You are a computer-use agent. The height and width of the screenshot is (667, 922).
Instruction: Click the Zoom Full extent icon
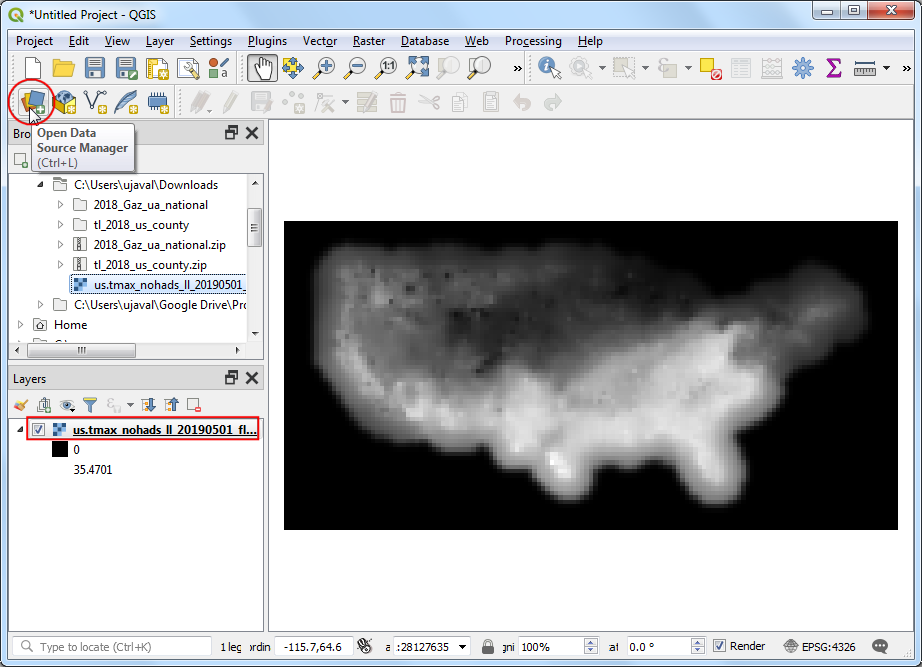click(x=417, y=68)
